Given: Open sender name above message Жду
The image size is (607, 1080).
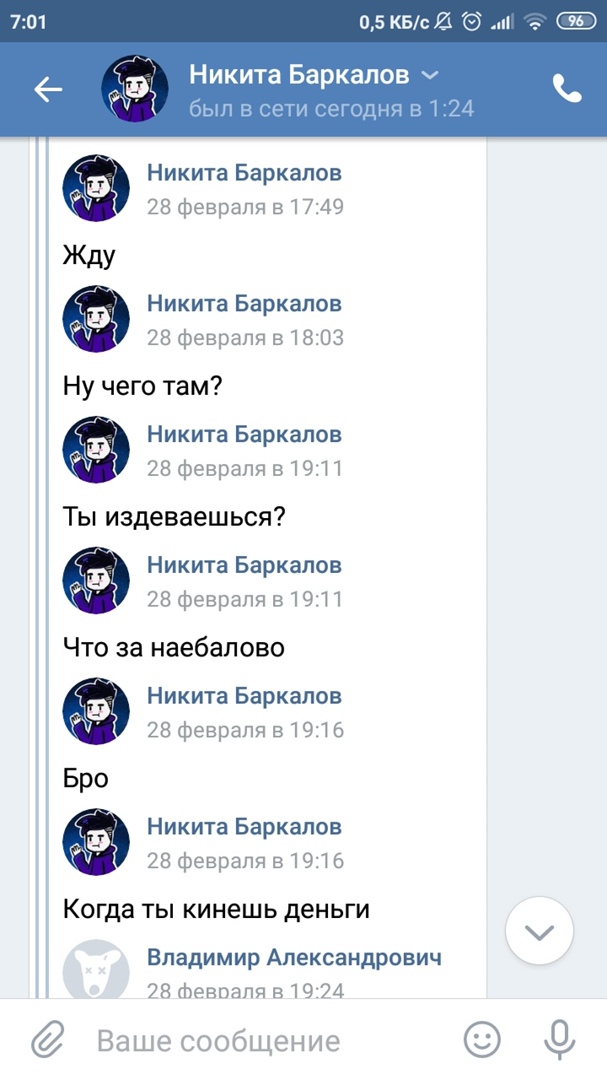Looking at the screenshot, I should pyautogui.click(x=244, y=173).
